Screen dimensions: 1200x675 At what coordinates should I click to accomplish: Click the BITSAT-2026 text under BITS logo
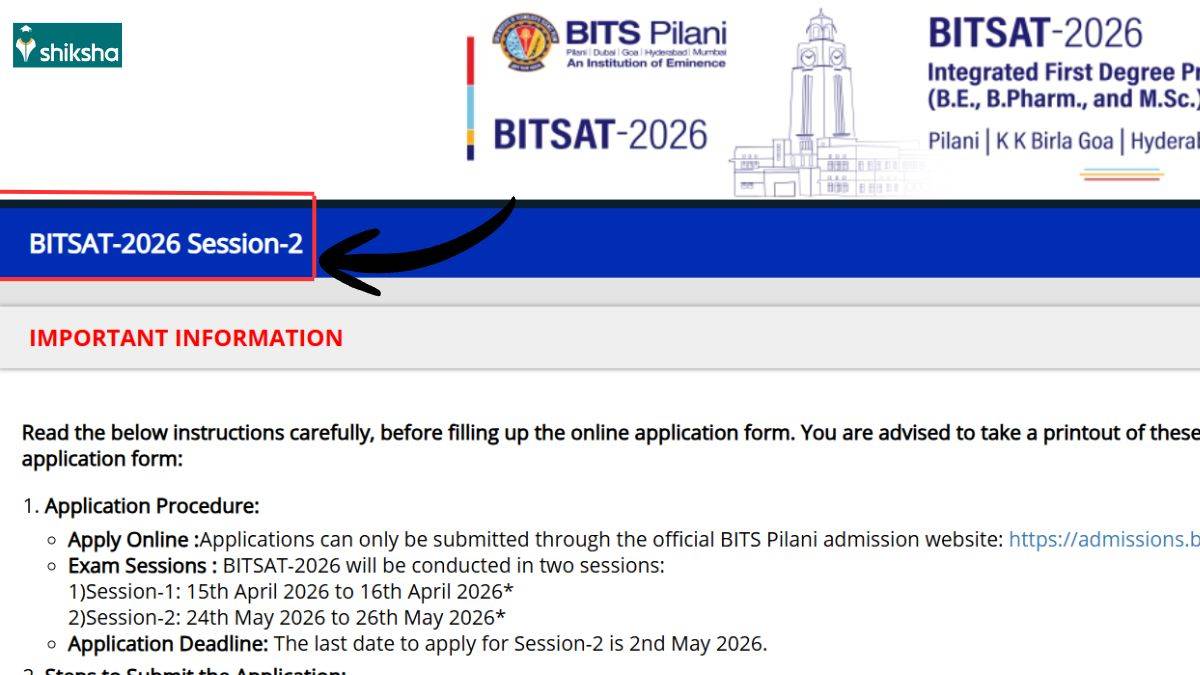600,135
